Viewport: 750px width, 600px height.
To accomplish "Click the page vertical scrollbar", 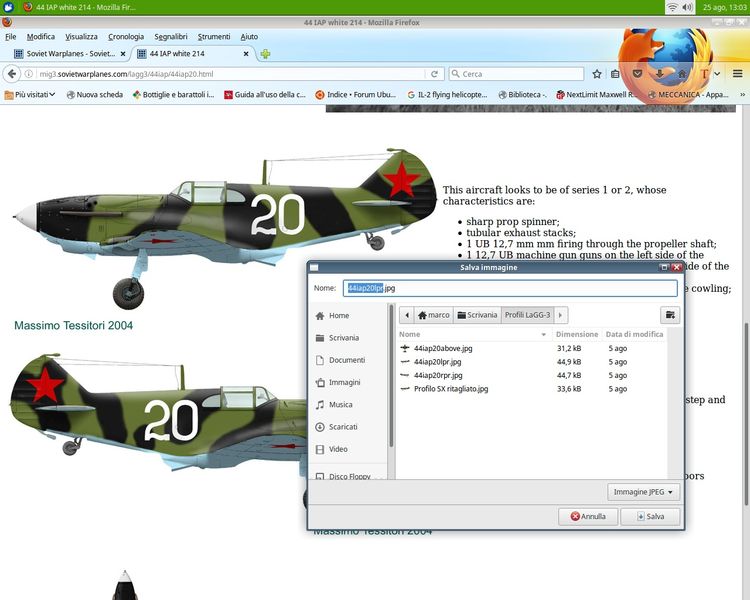I will click(x=746, y=414).
